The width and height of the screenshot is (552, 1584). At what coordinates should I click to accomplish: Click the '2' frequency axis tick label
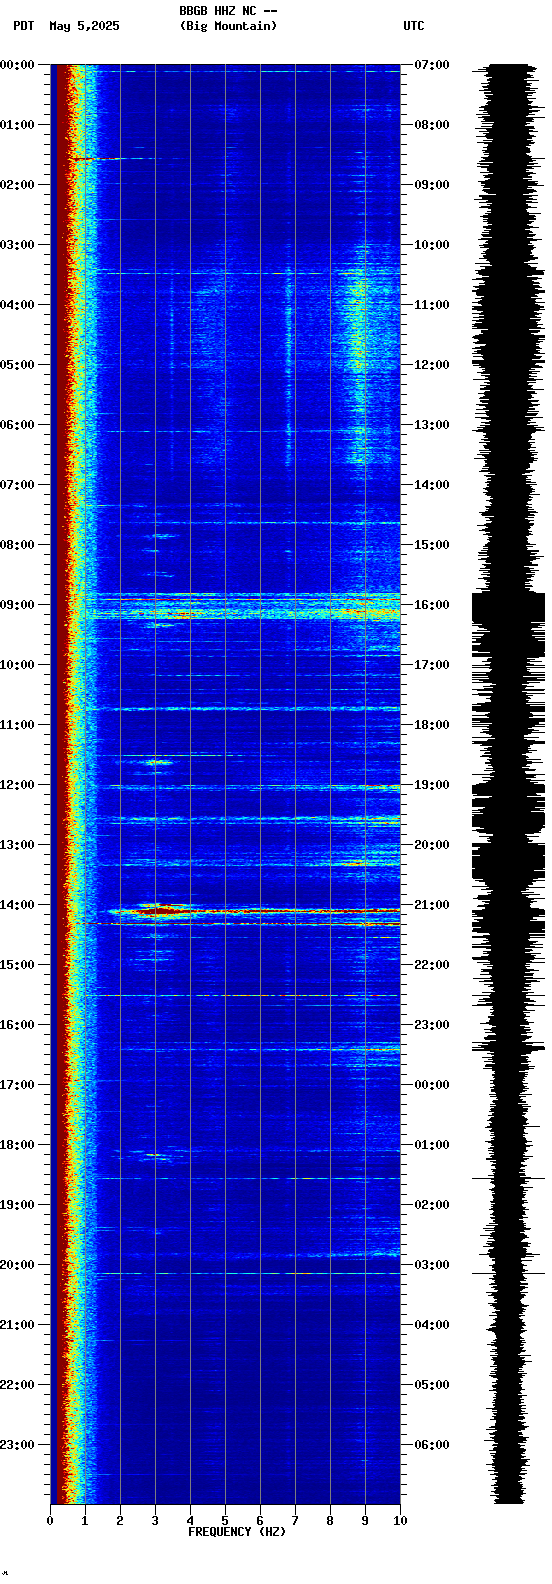[120, 1521]
